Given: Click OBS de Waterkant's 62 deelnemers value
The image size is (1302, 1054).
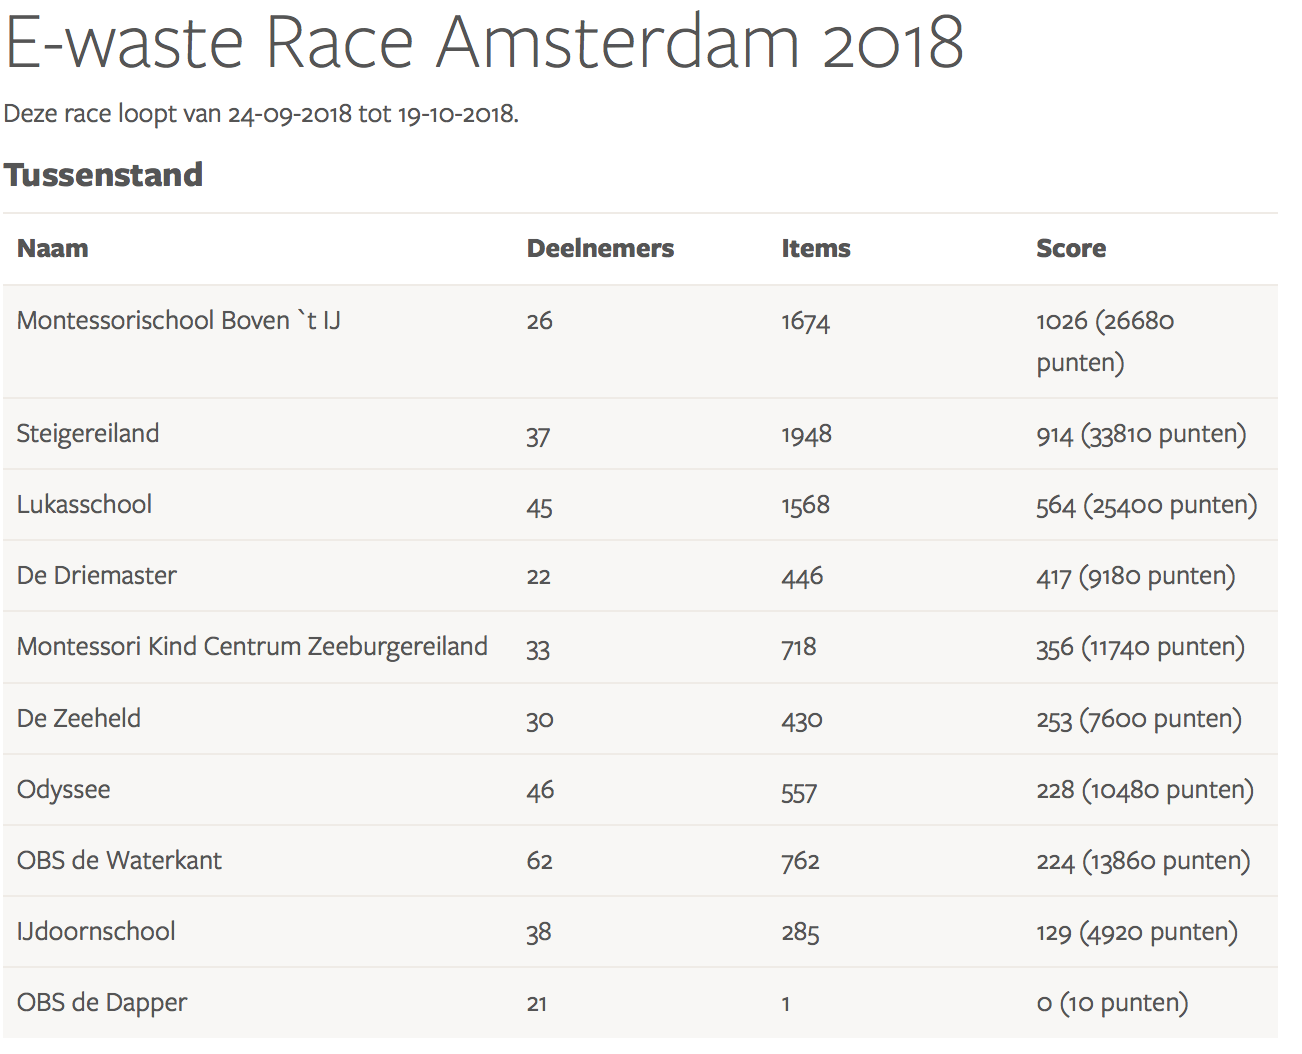Looking at the screenshot, I should [539, 861].
